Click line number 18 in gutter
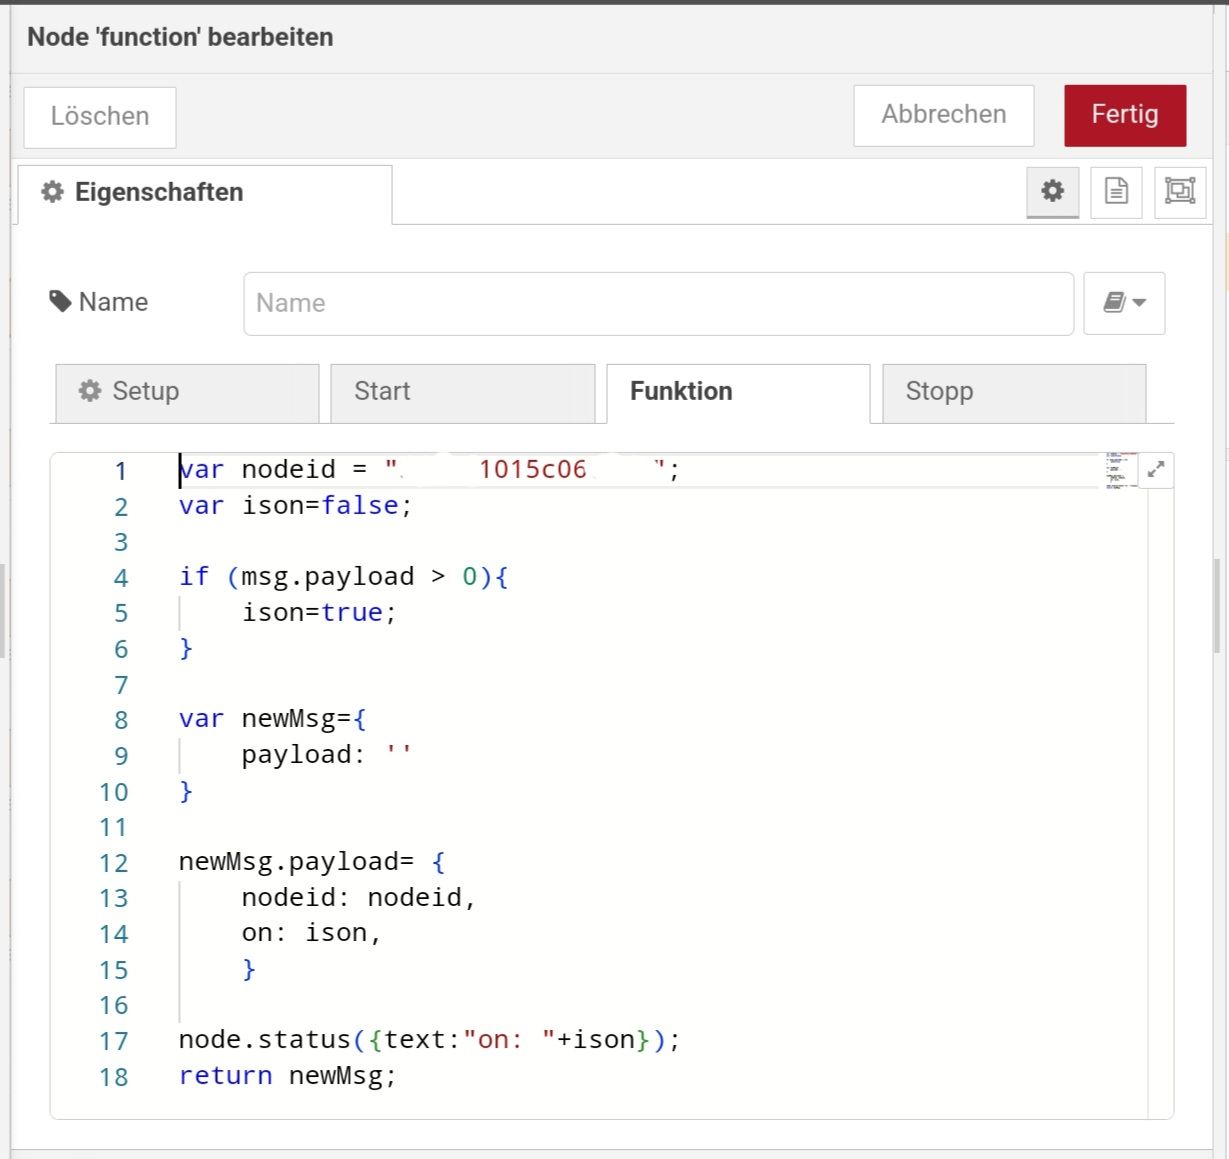This screenshot has width=1229, height=1159. point(114,1077)
